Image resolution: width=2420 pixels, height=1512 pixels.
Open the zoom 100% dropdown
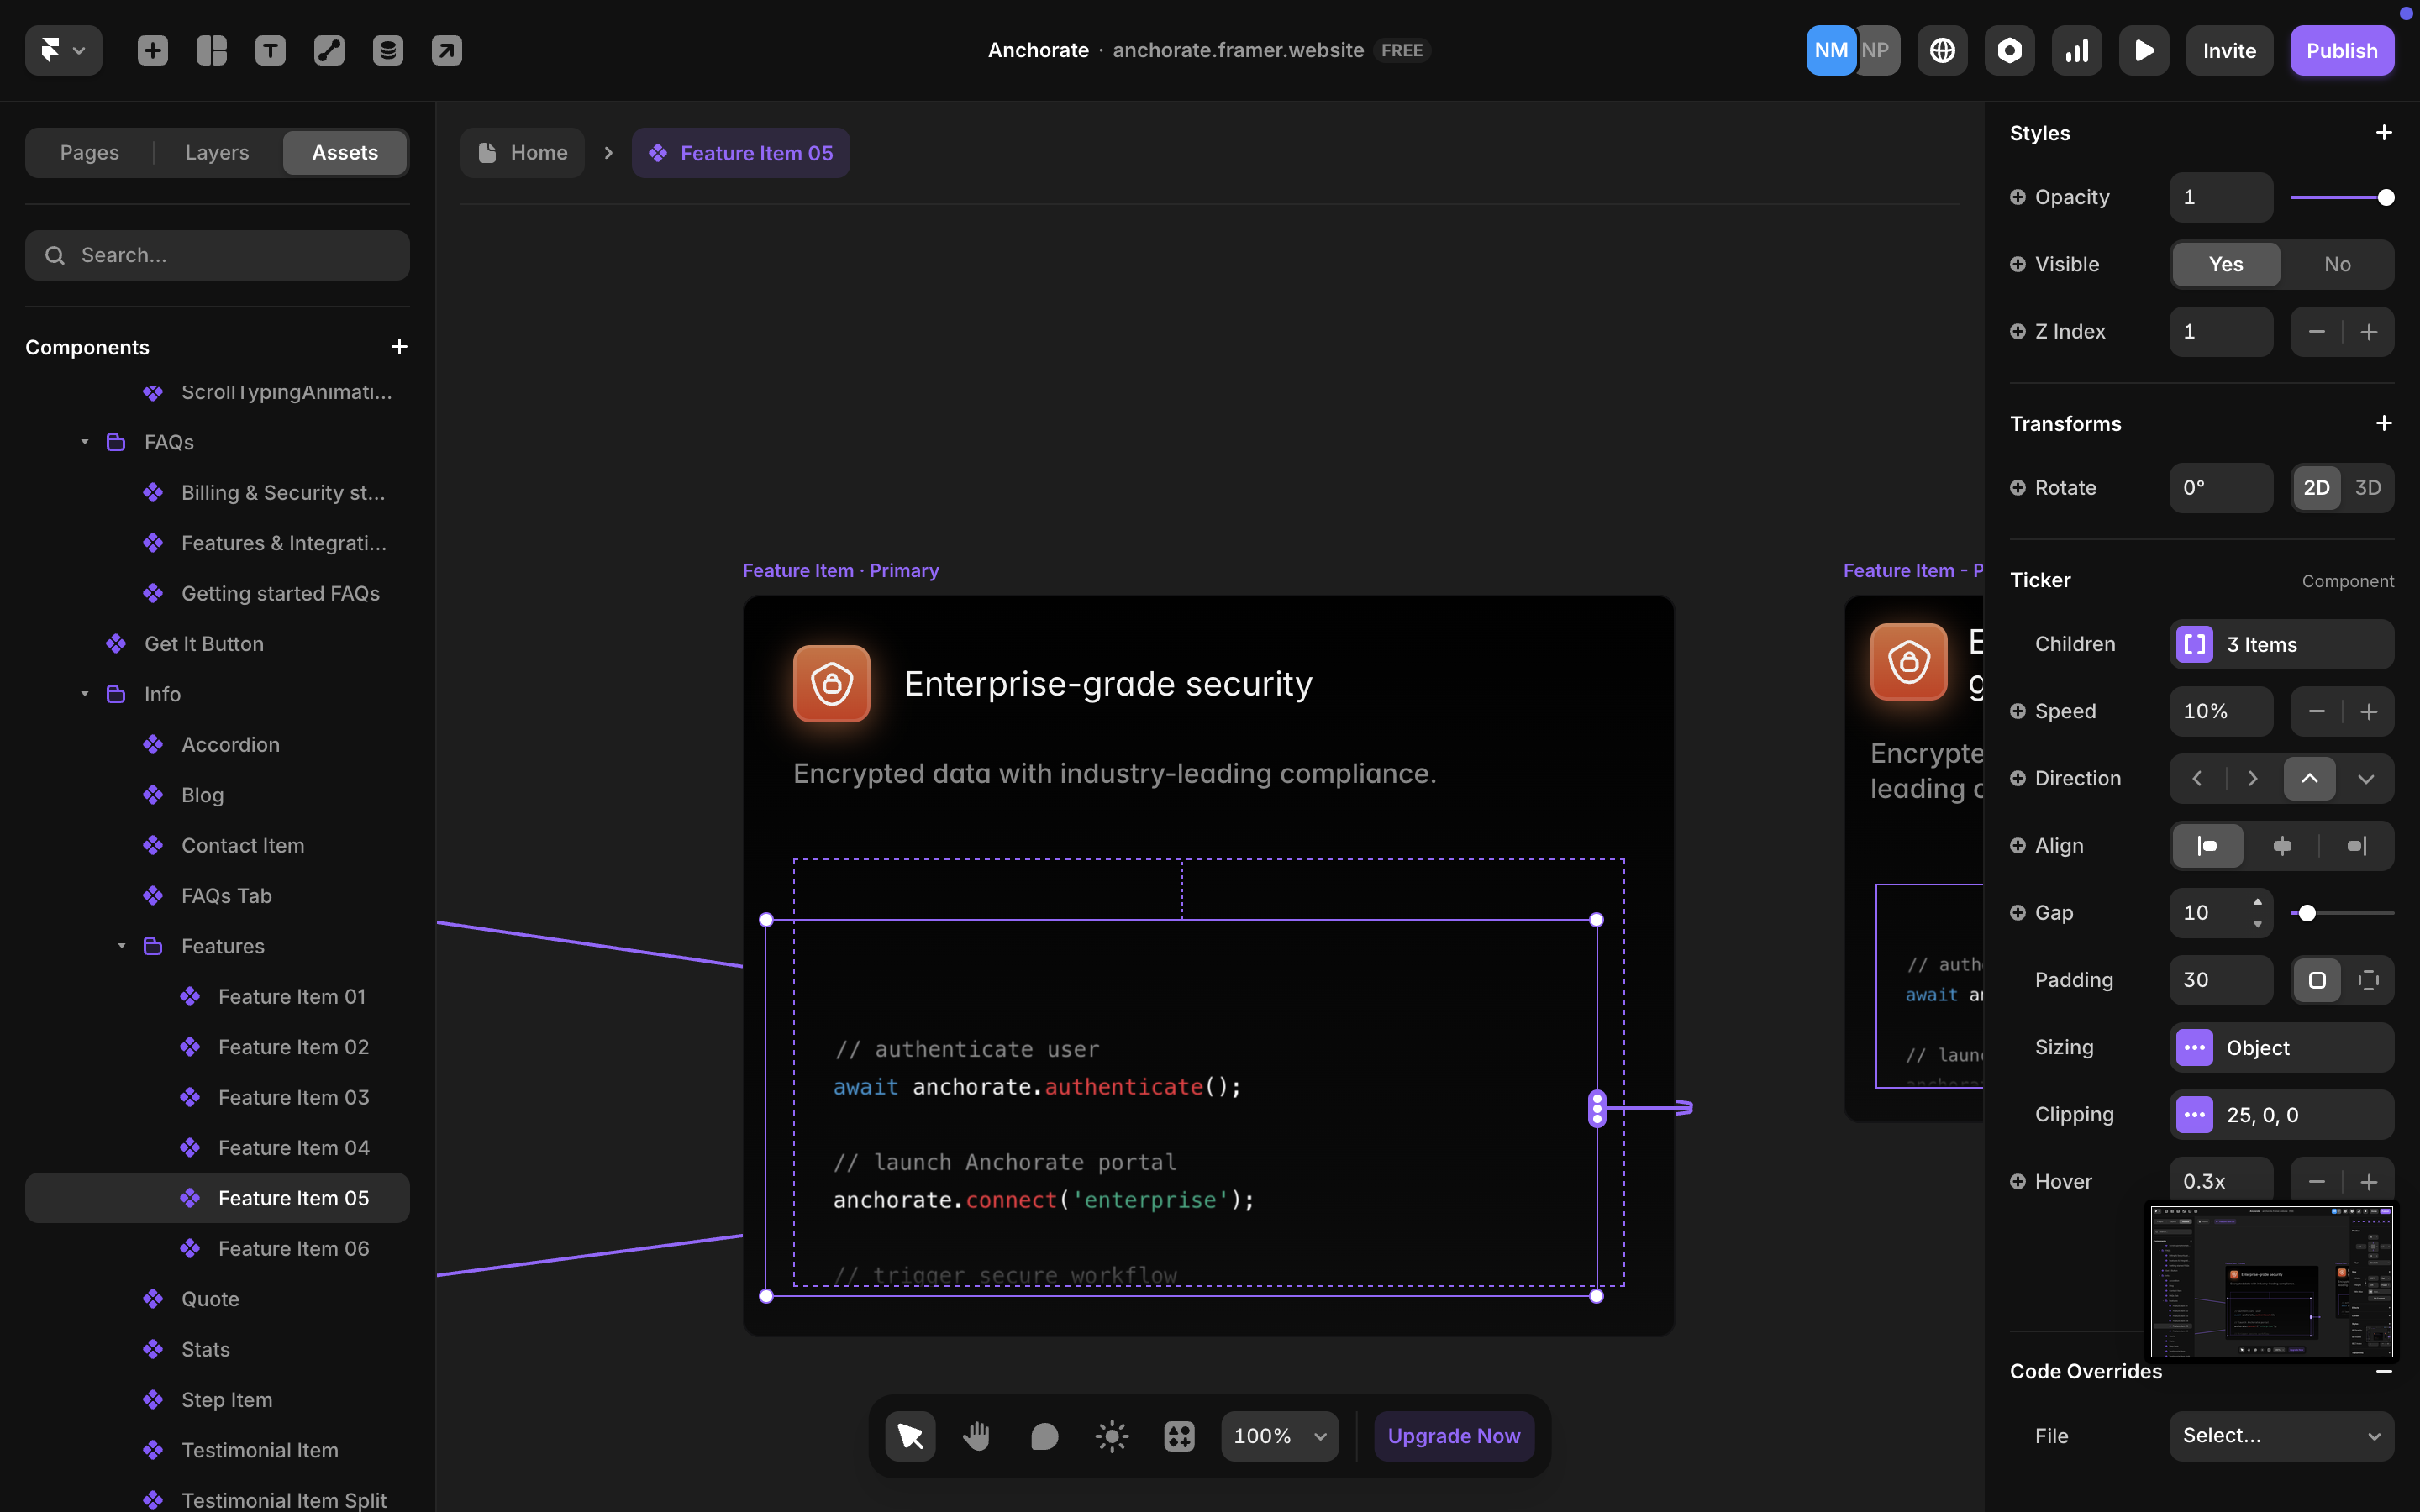1279,1436
